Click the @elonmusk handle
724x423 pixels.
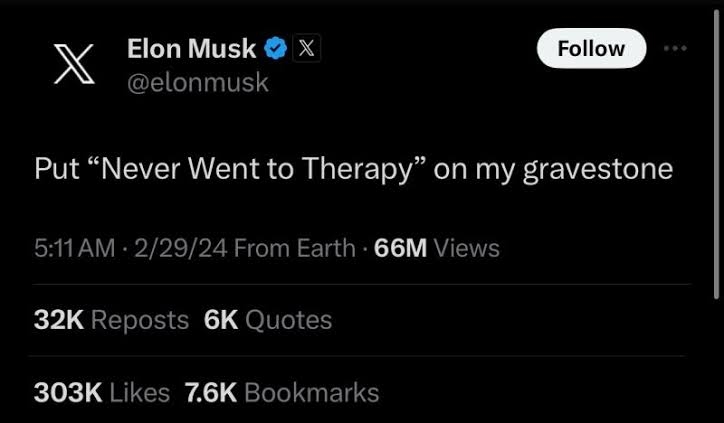click(198, 82)
